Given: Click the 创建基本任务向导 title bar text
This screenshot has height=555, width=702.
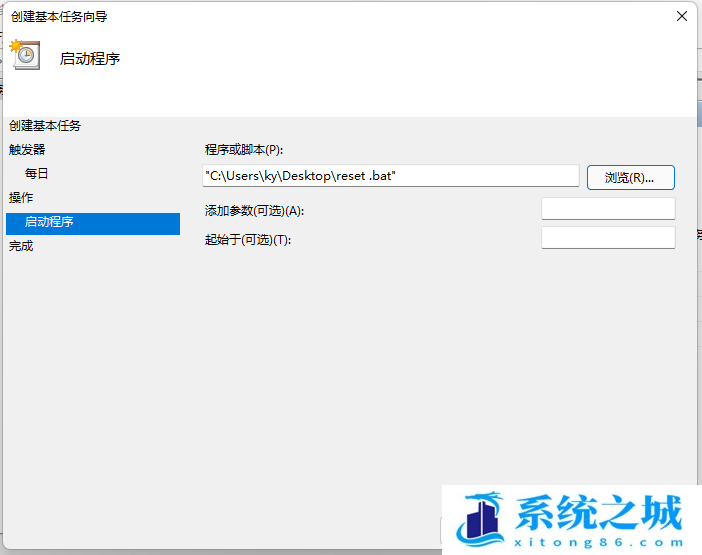Looking at the screenshot, I should click(x=59, y=17).
